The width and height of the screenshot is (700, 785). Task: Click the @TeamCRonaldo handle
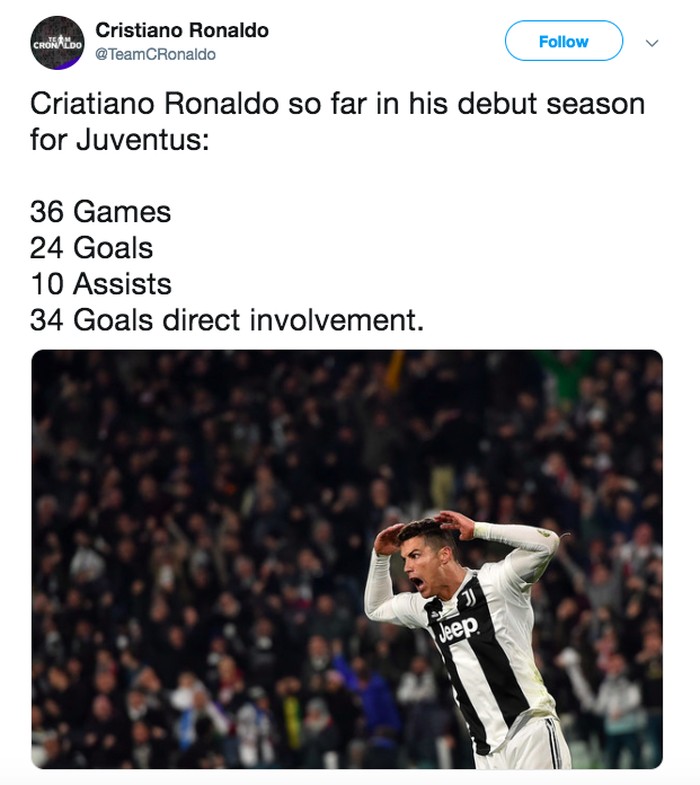point(155,54)
